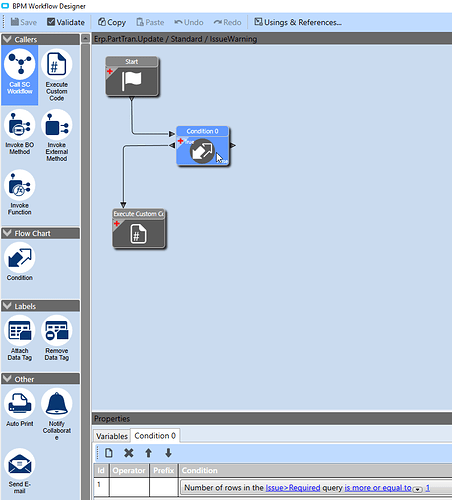Select the Remove Data Tag icon

pyautogui.click(x=57, y=330)
